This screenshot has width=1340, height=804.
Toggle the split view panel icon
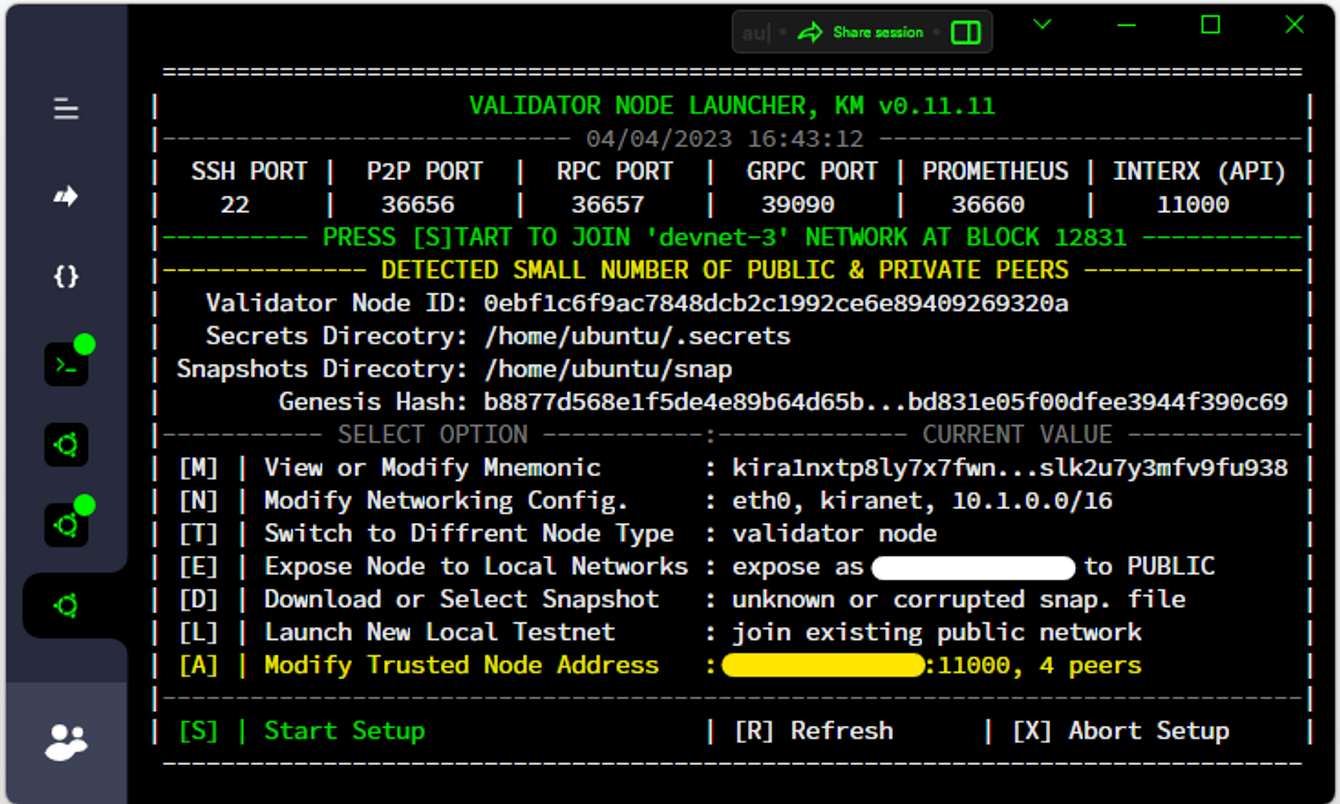pos(966,33)
